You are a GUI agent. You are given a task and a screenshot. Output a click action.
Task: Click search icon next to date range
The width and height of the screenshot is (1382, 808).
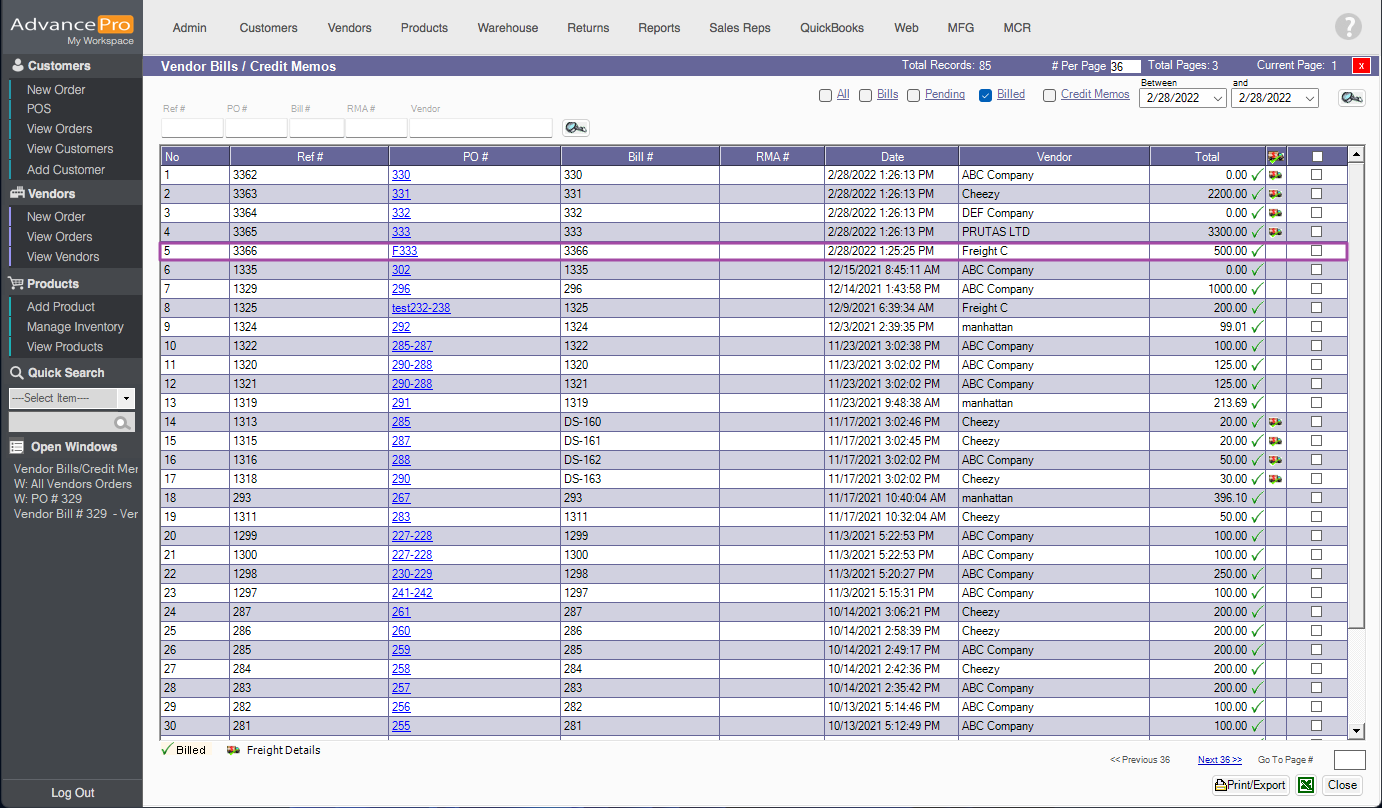[1352, 97]
